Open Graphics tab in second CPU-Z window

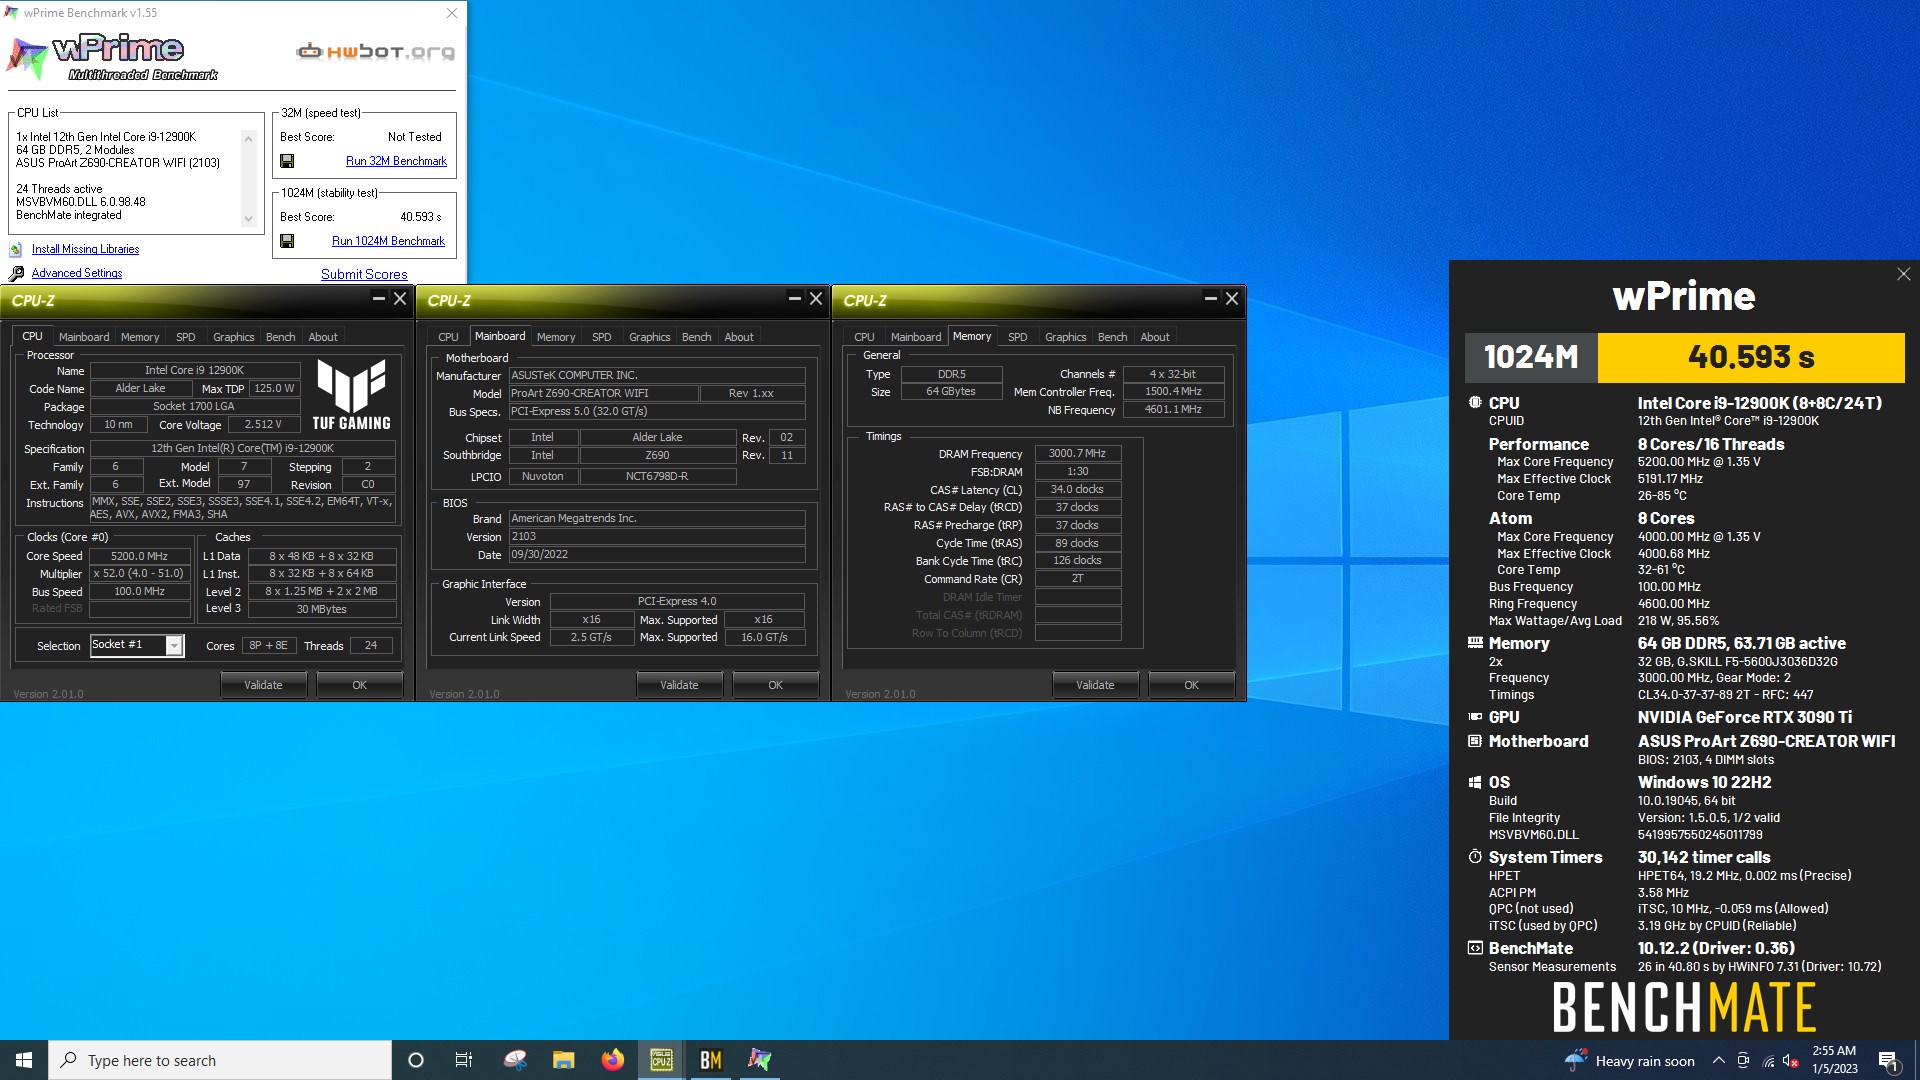tap(649, 337)
